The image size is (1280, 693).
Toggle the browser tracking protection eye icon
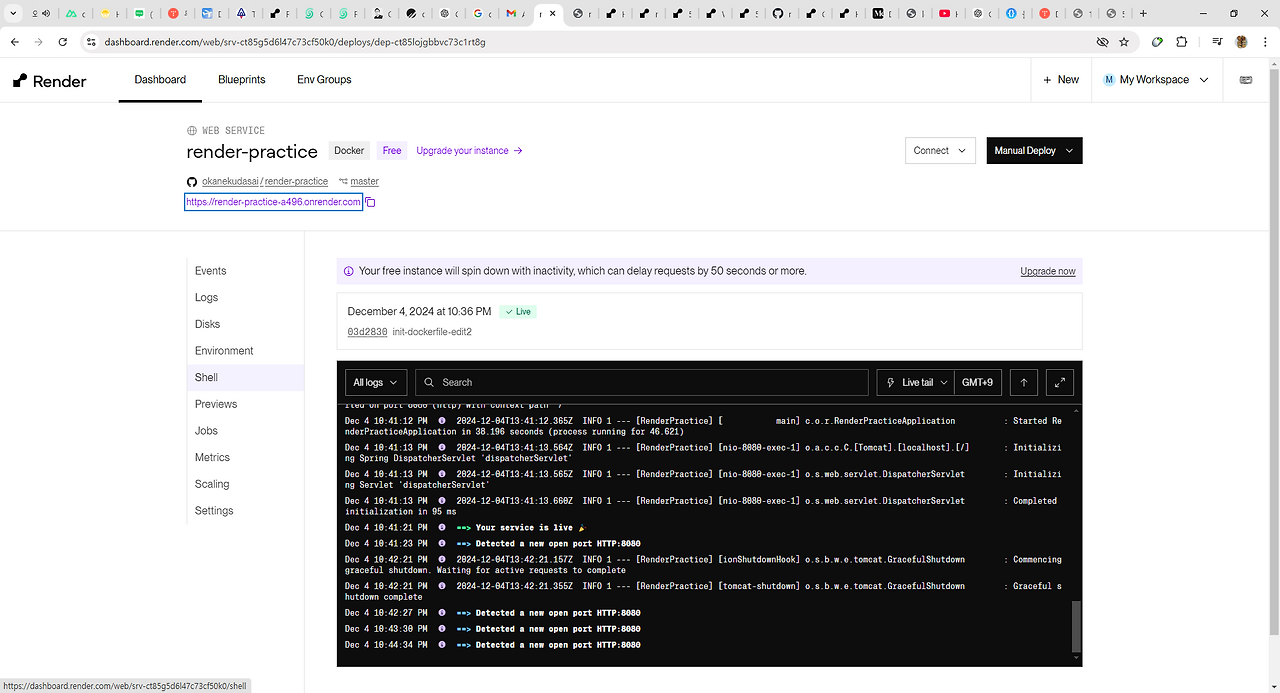click(1102, 42)
